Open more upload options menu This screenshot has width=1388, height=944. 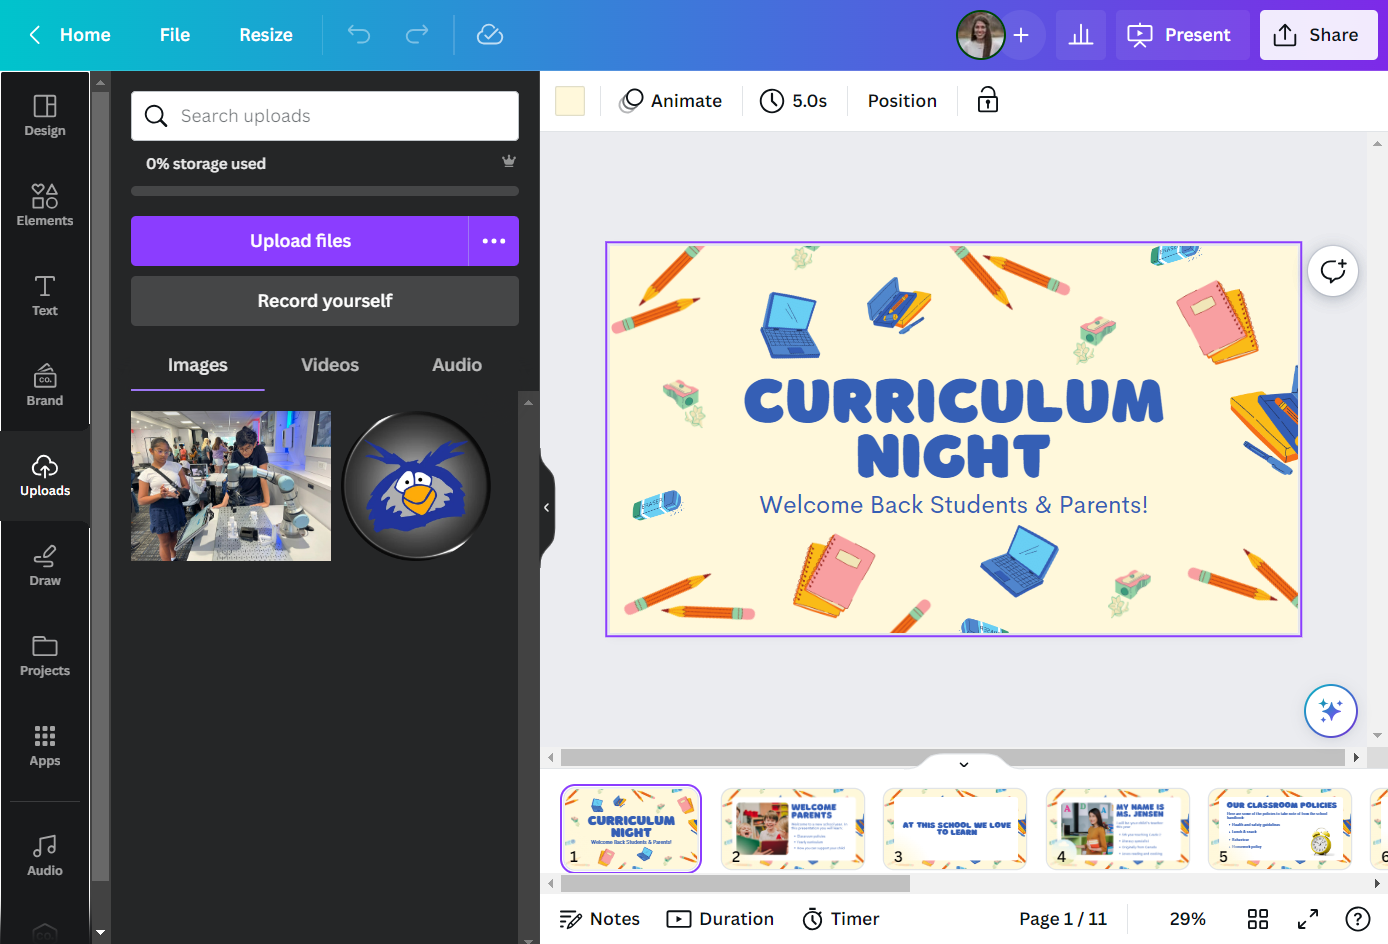click(494, 241)
